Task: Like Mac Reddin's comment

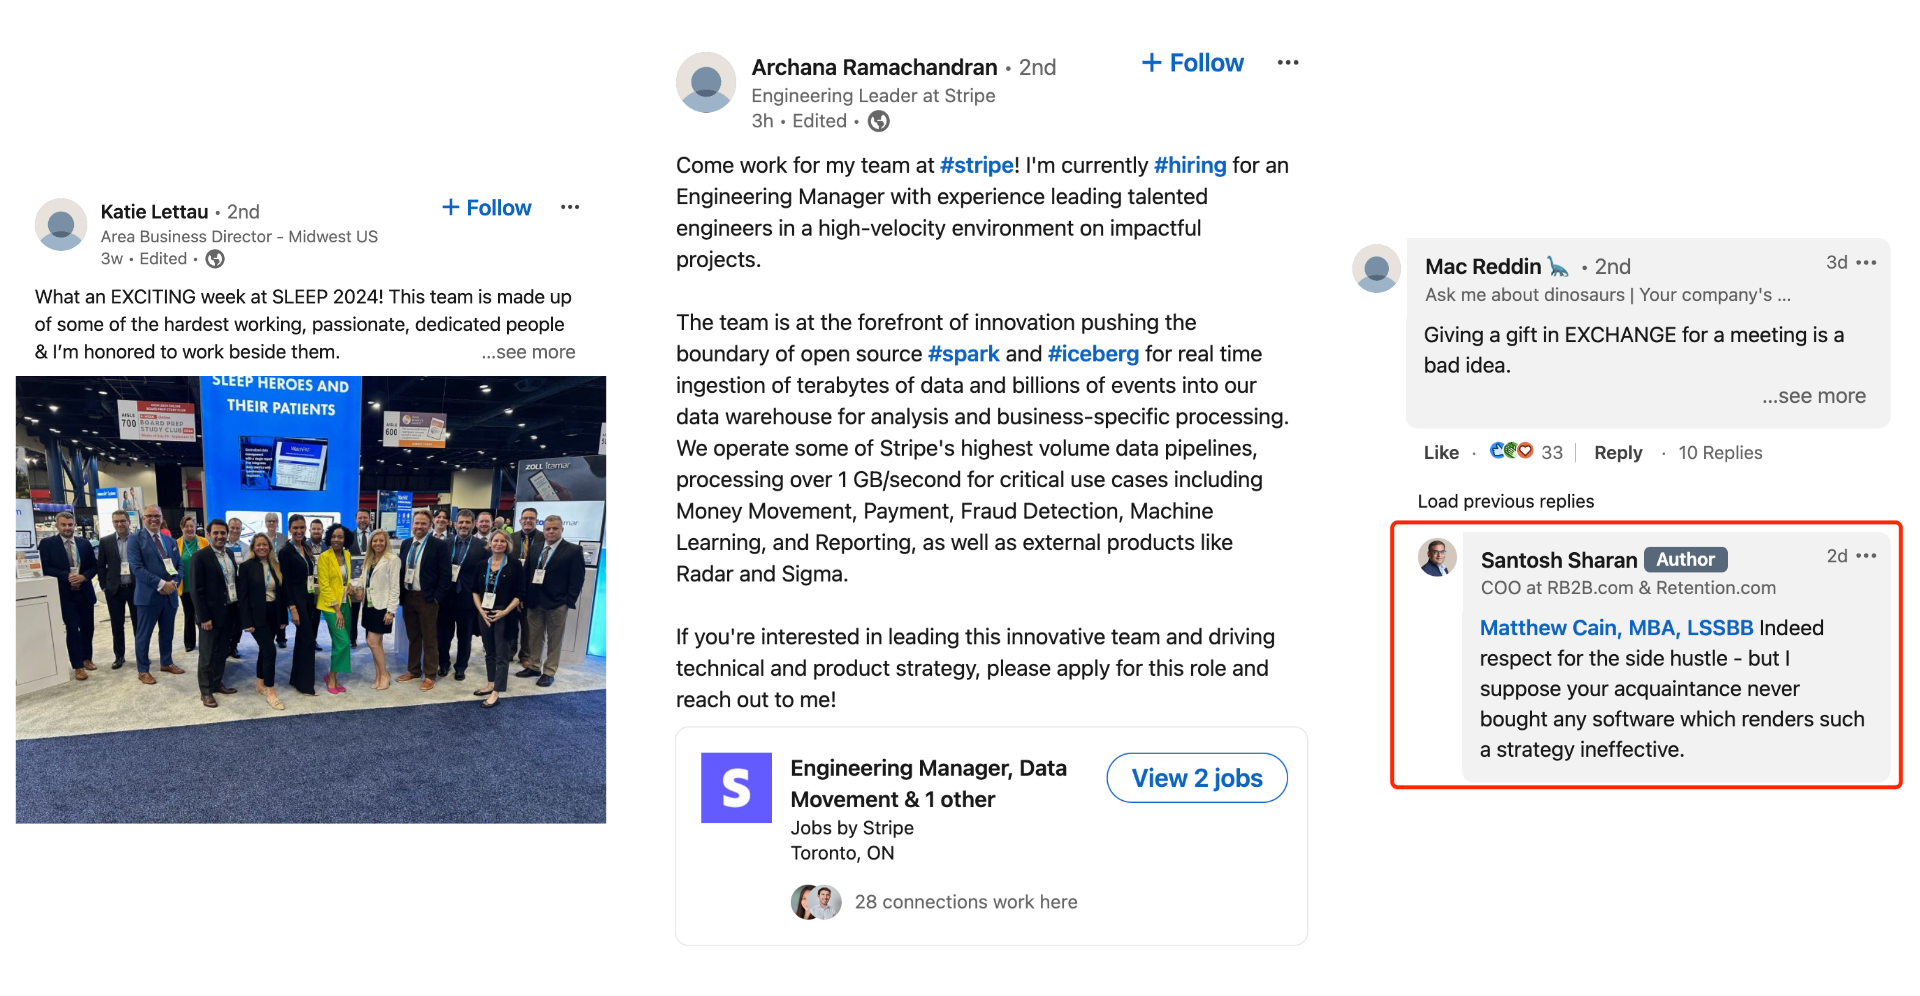Action: click(x=1440, y=453)
